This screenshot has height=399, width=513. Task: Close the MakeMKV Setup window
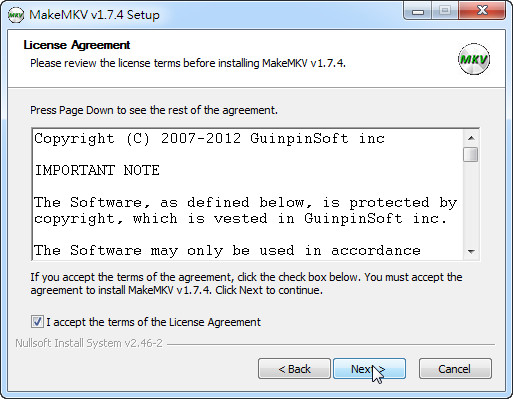[482, 11]
